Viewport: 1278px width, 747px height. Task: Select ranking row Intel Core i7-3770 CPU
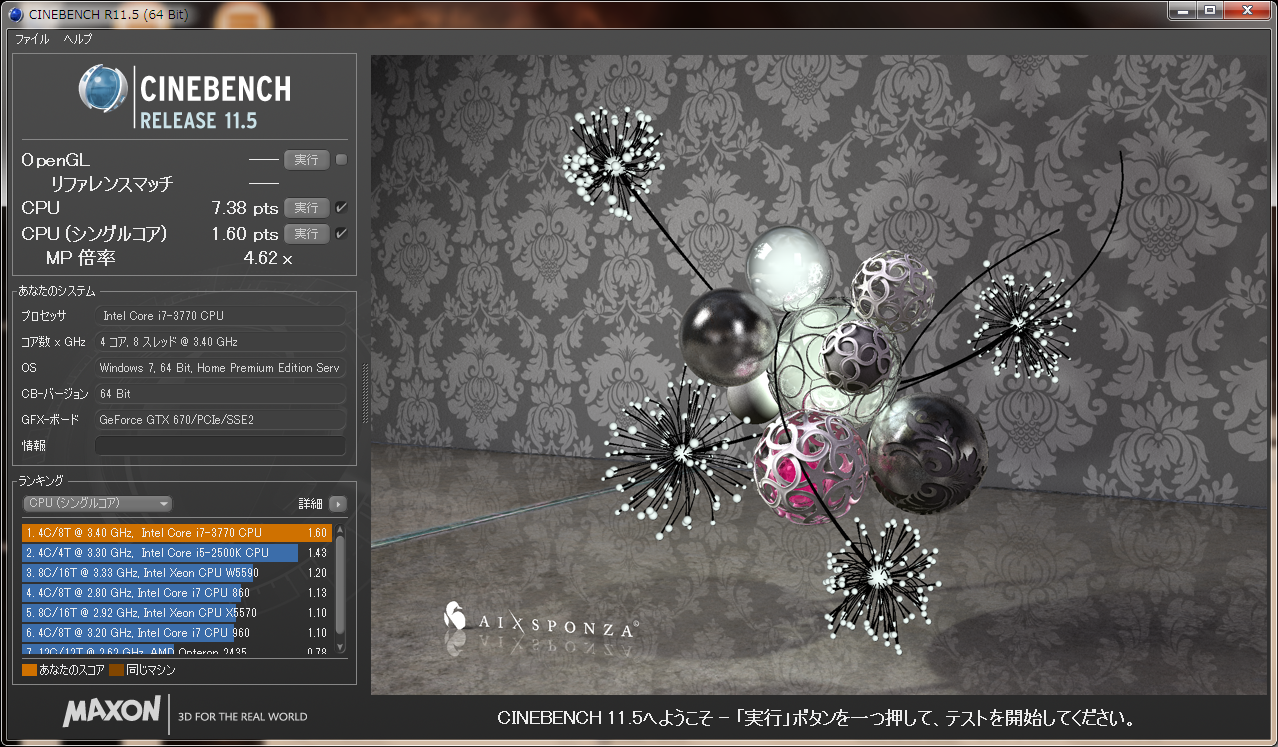coord(176,533)
